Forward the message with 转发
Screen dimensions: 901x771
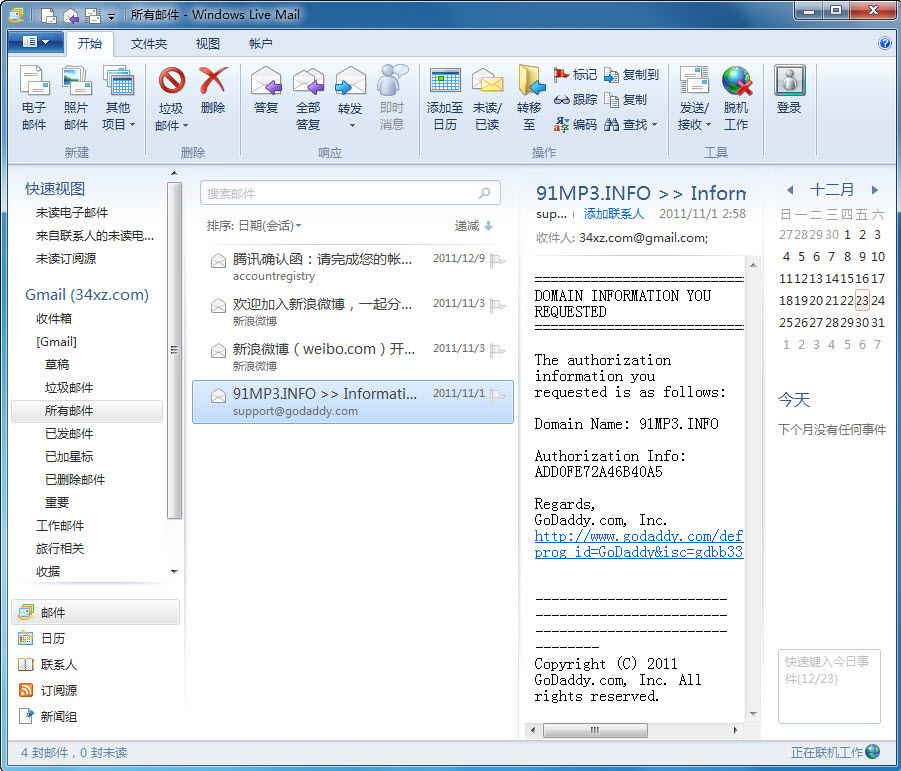point(350,98)
